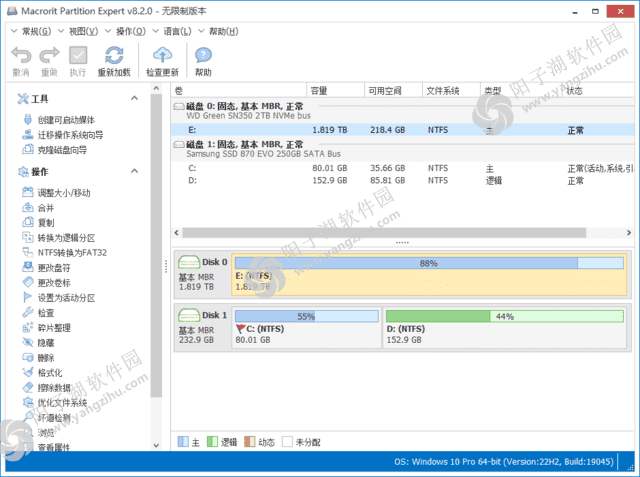Open the 帮助 speech bubble toolbar icon

point(203,55)
